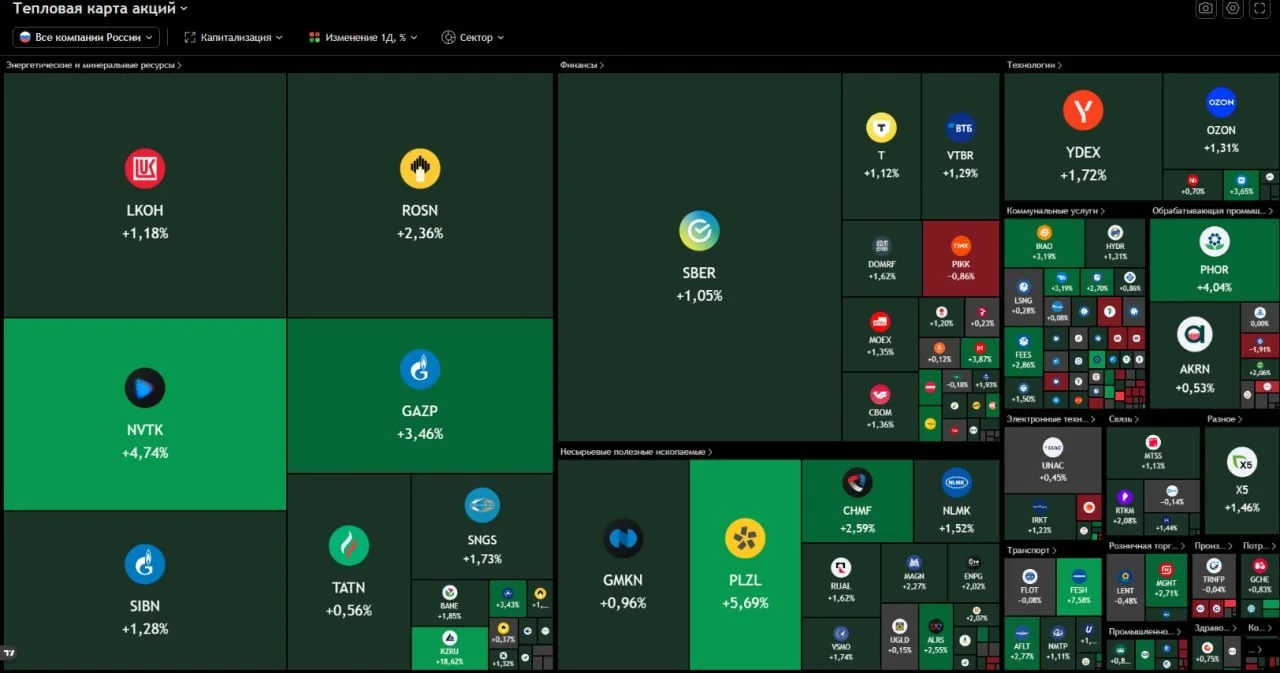This screenshot has width=1280, height=673.
Task: Click the AKRN Acron logo
Action: click(x=1195, y=334)
